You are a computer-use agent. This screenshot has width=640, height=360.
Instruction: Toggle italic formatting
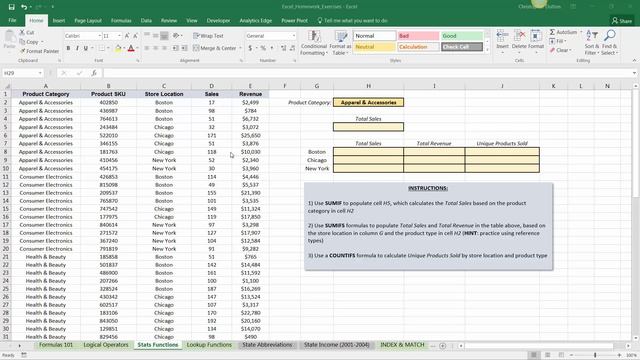[x=77, y=49]
